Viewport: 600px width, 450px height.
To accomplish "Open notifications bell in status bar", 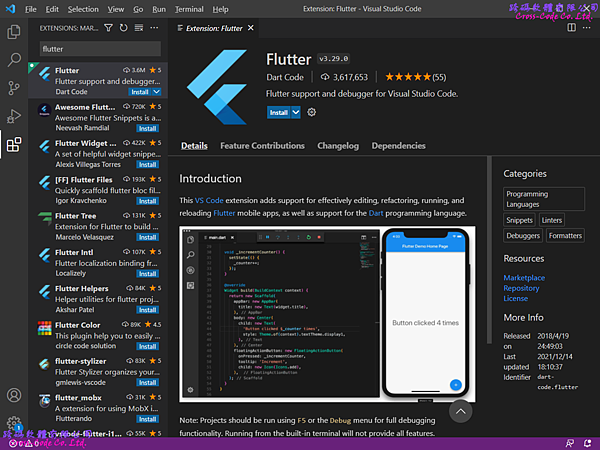I will pos(588,443).
